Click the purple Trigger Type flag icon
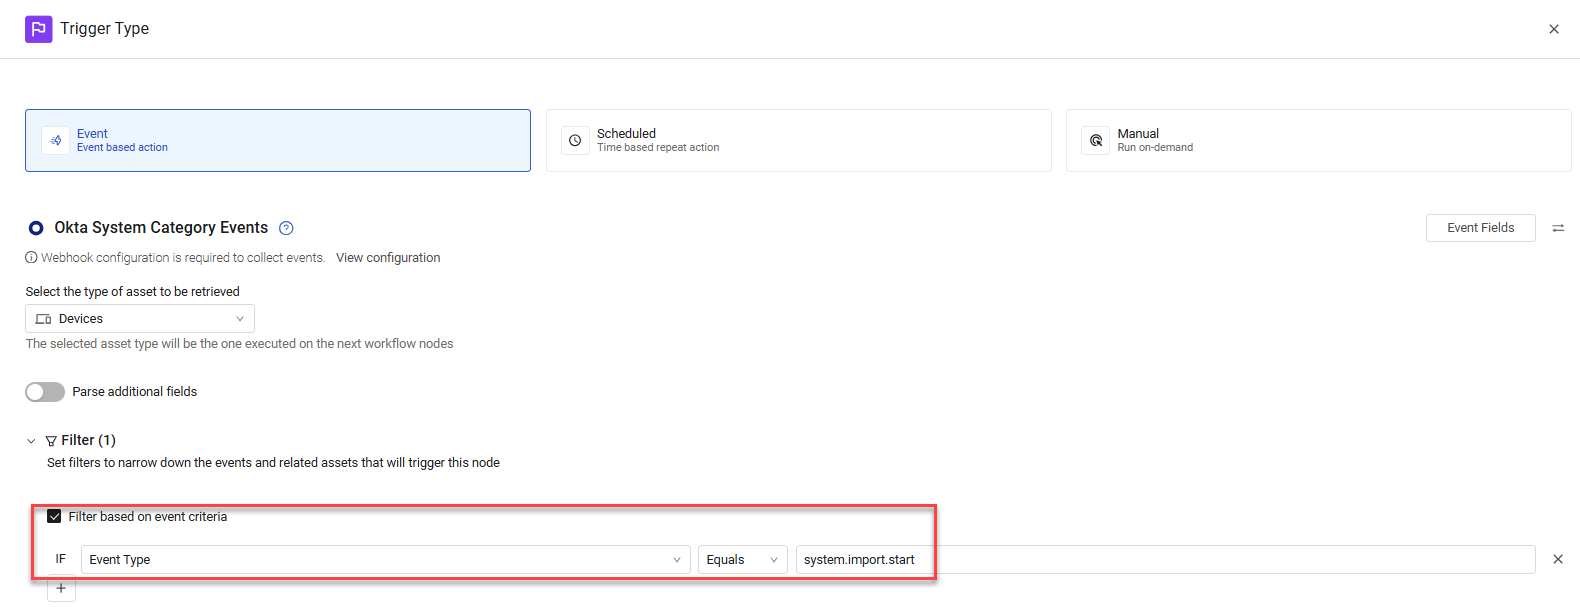 38,29
